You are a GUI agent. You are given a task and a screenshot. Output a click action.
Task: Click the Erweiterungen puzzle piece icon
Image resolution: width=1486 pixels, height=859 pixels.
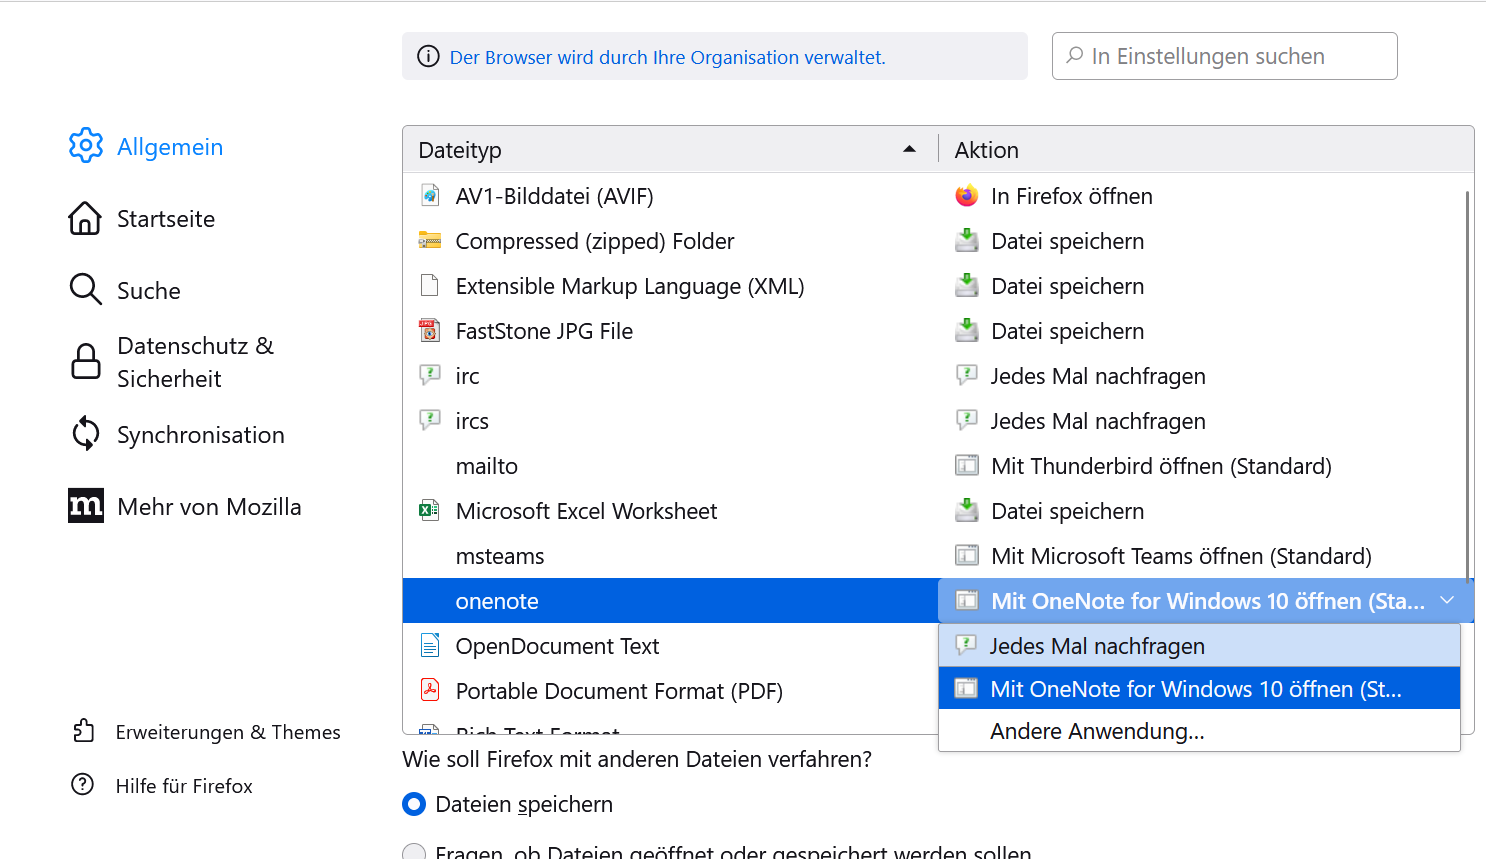point(84,731)
